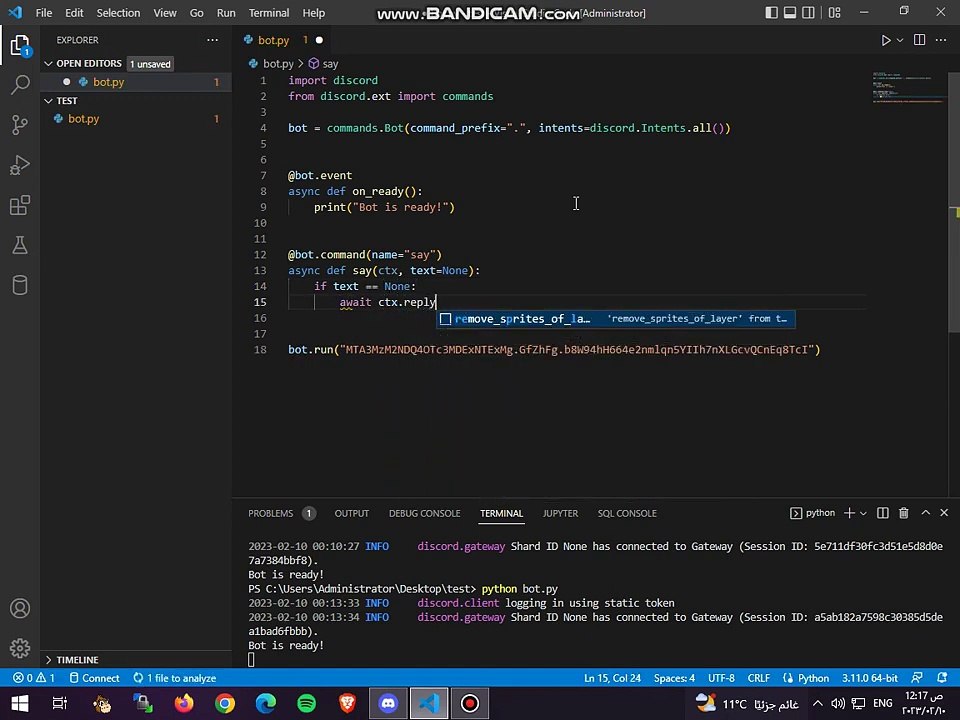
Task: Toggle secondary side bar layout icon
Action: [x=808, y=13]
